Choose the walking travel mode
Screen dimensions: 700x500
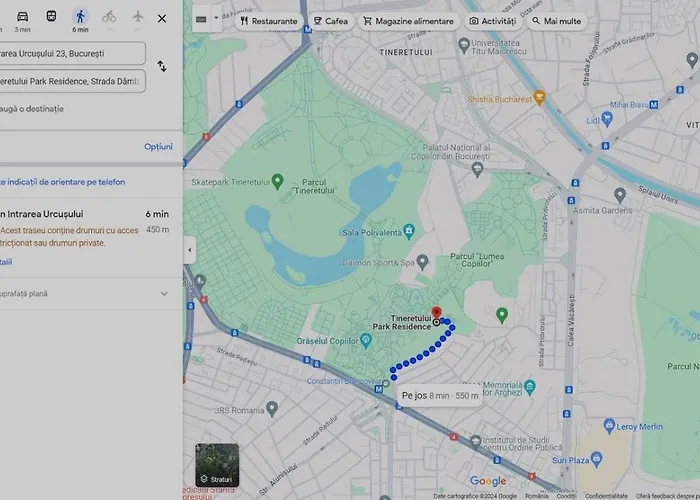[x=80, y=17]
